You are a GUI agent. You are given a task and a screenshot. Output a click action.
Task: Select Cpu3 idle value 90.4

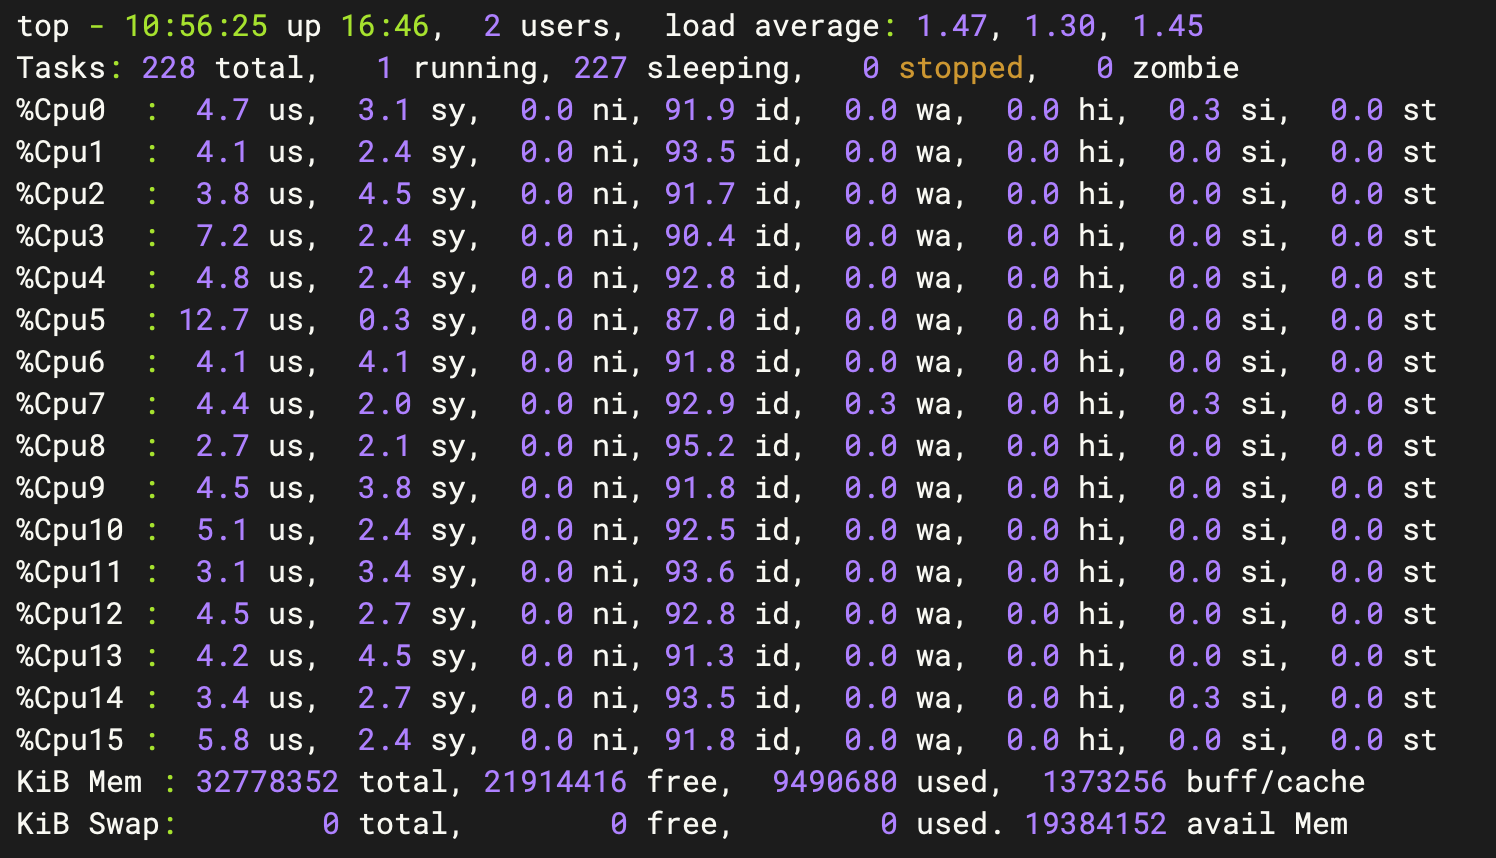point(700,236)
